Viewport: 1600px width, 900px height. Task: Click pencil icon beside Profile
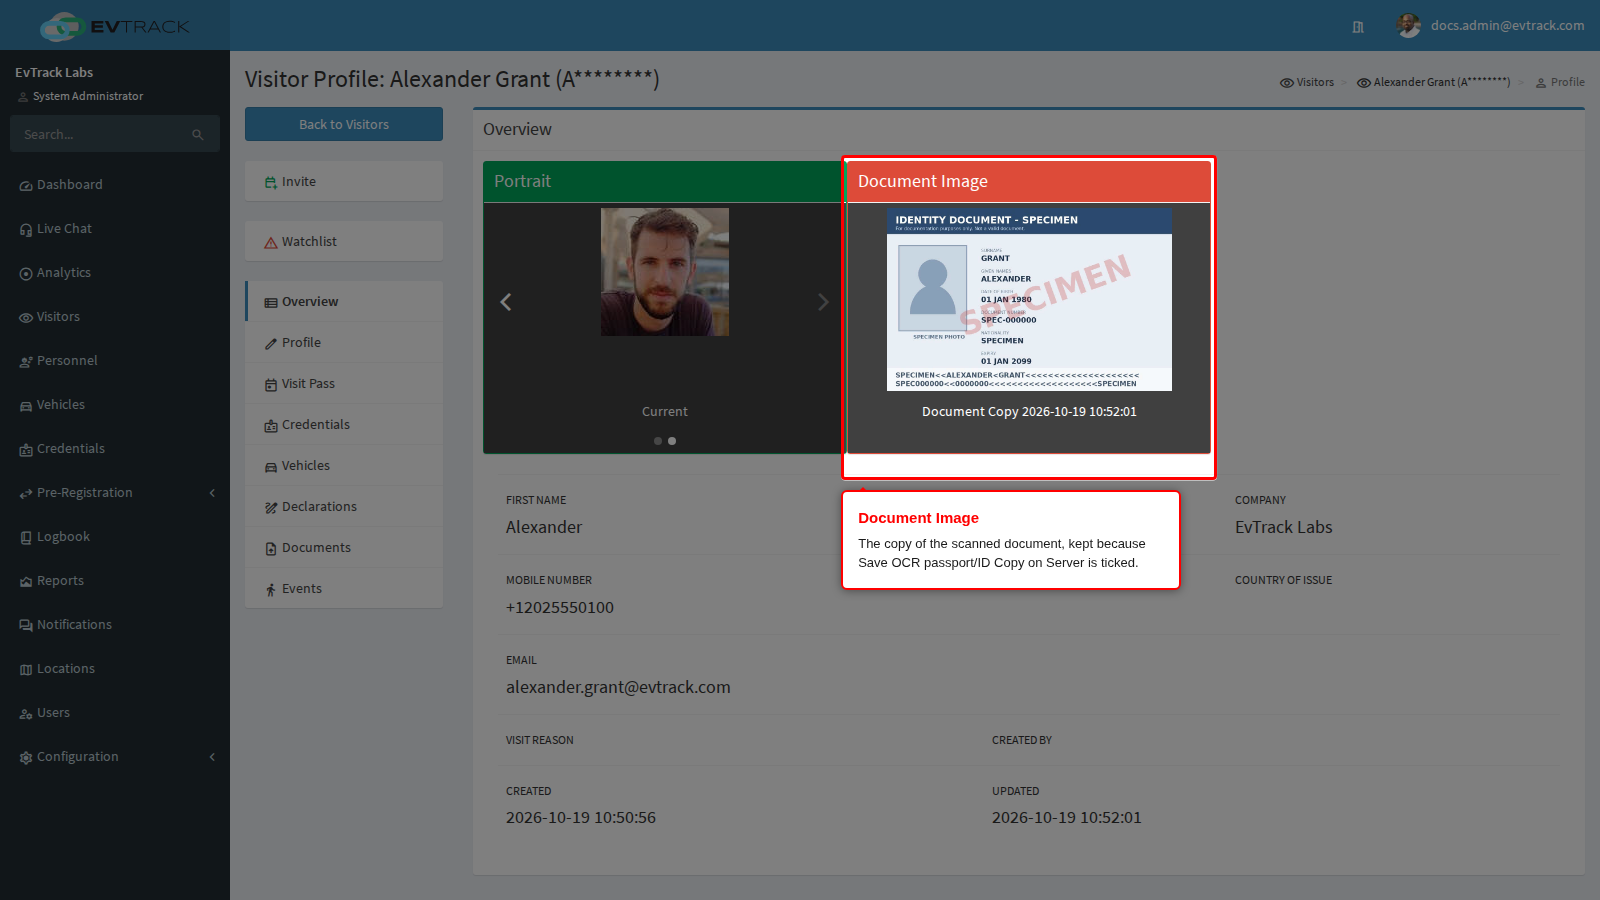(x=271, y=344)
